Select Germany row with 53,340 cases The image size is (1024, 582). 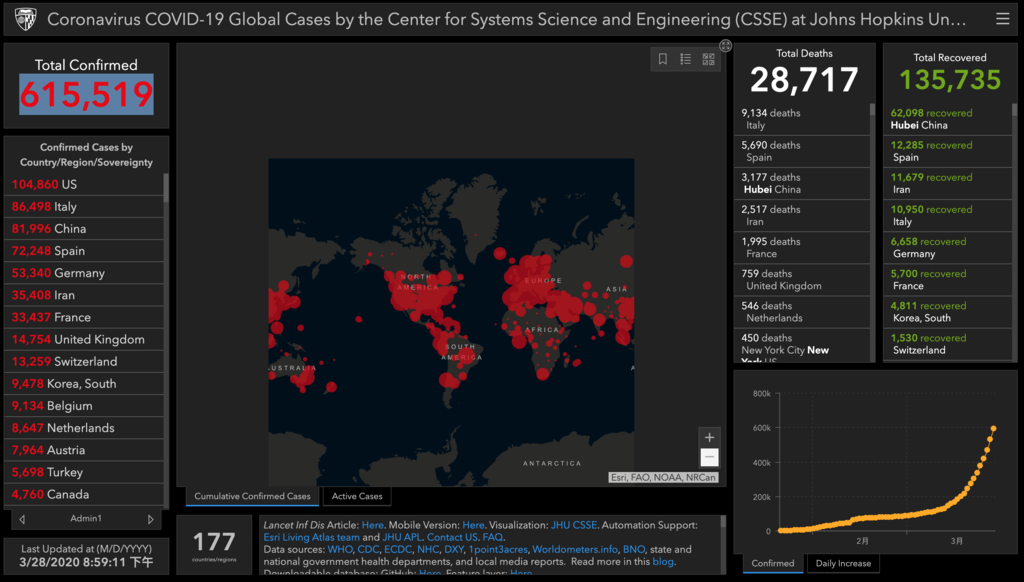pos(84,273)
